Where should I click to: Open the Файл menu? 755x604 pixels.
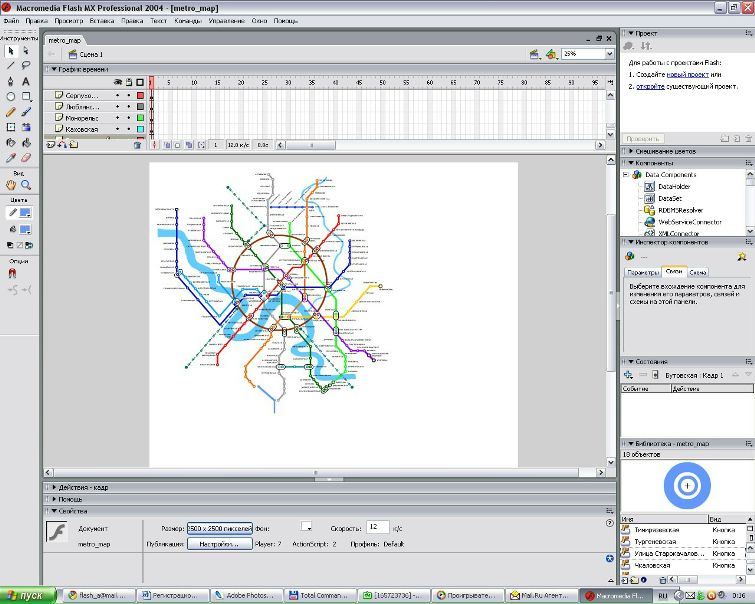[11, 21]
